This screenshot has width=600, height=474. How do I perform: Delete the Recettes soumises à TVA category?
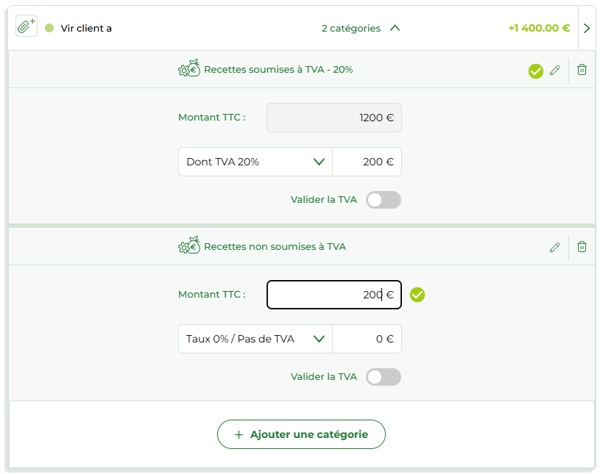point(582,70)
